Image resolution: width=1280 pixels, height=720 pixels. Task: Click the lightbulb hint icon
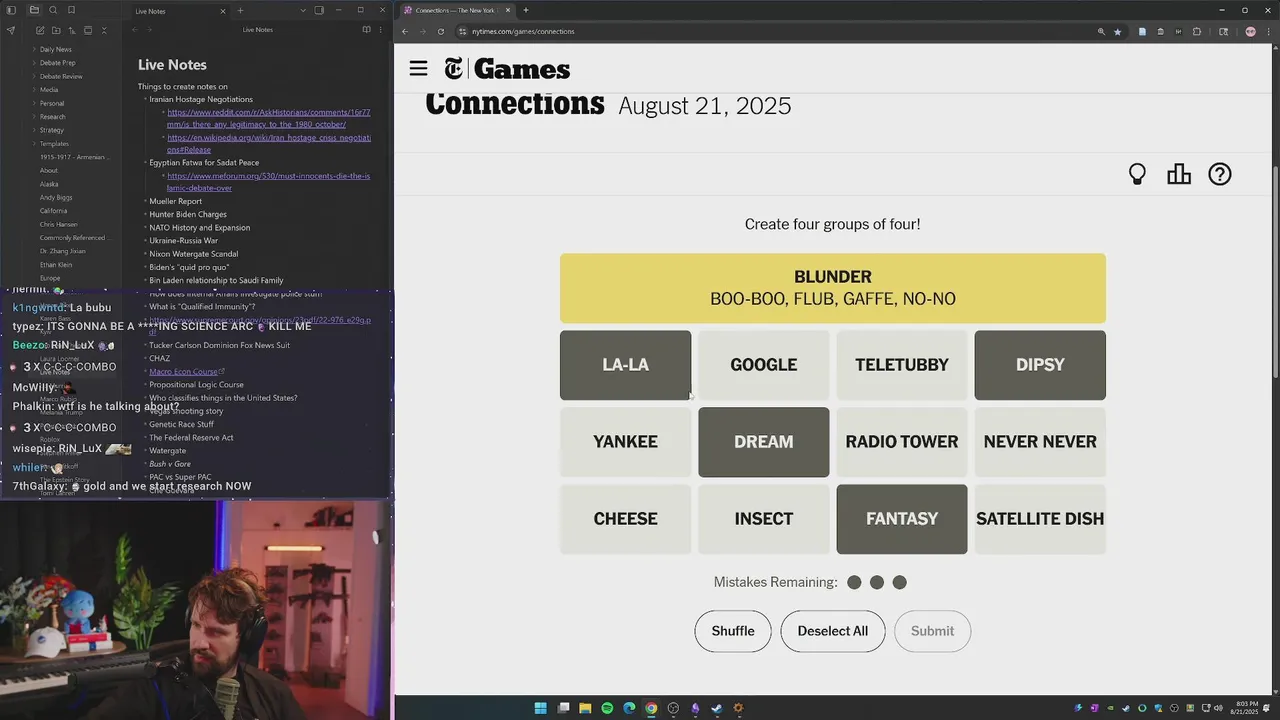(x=1137, y=174)
